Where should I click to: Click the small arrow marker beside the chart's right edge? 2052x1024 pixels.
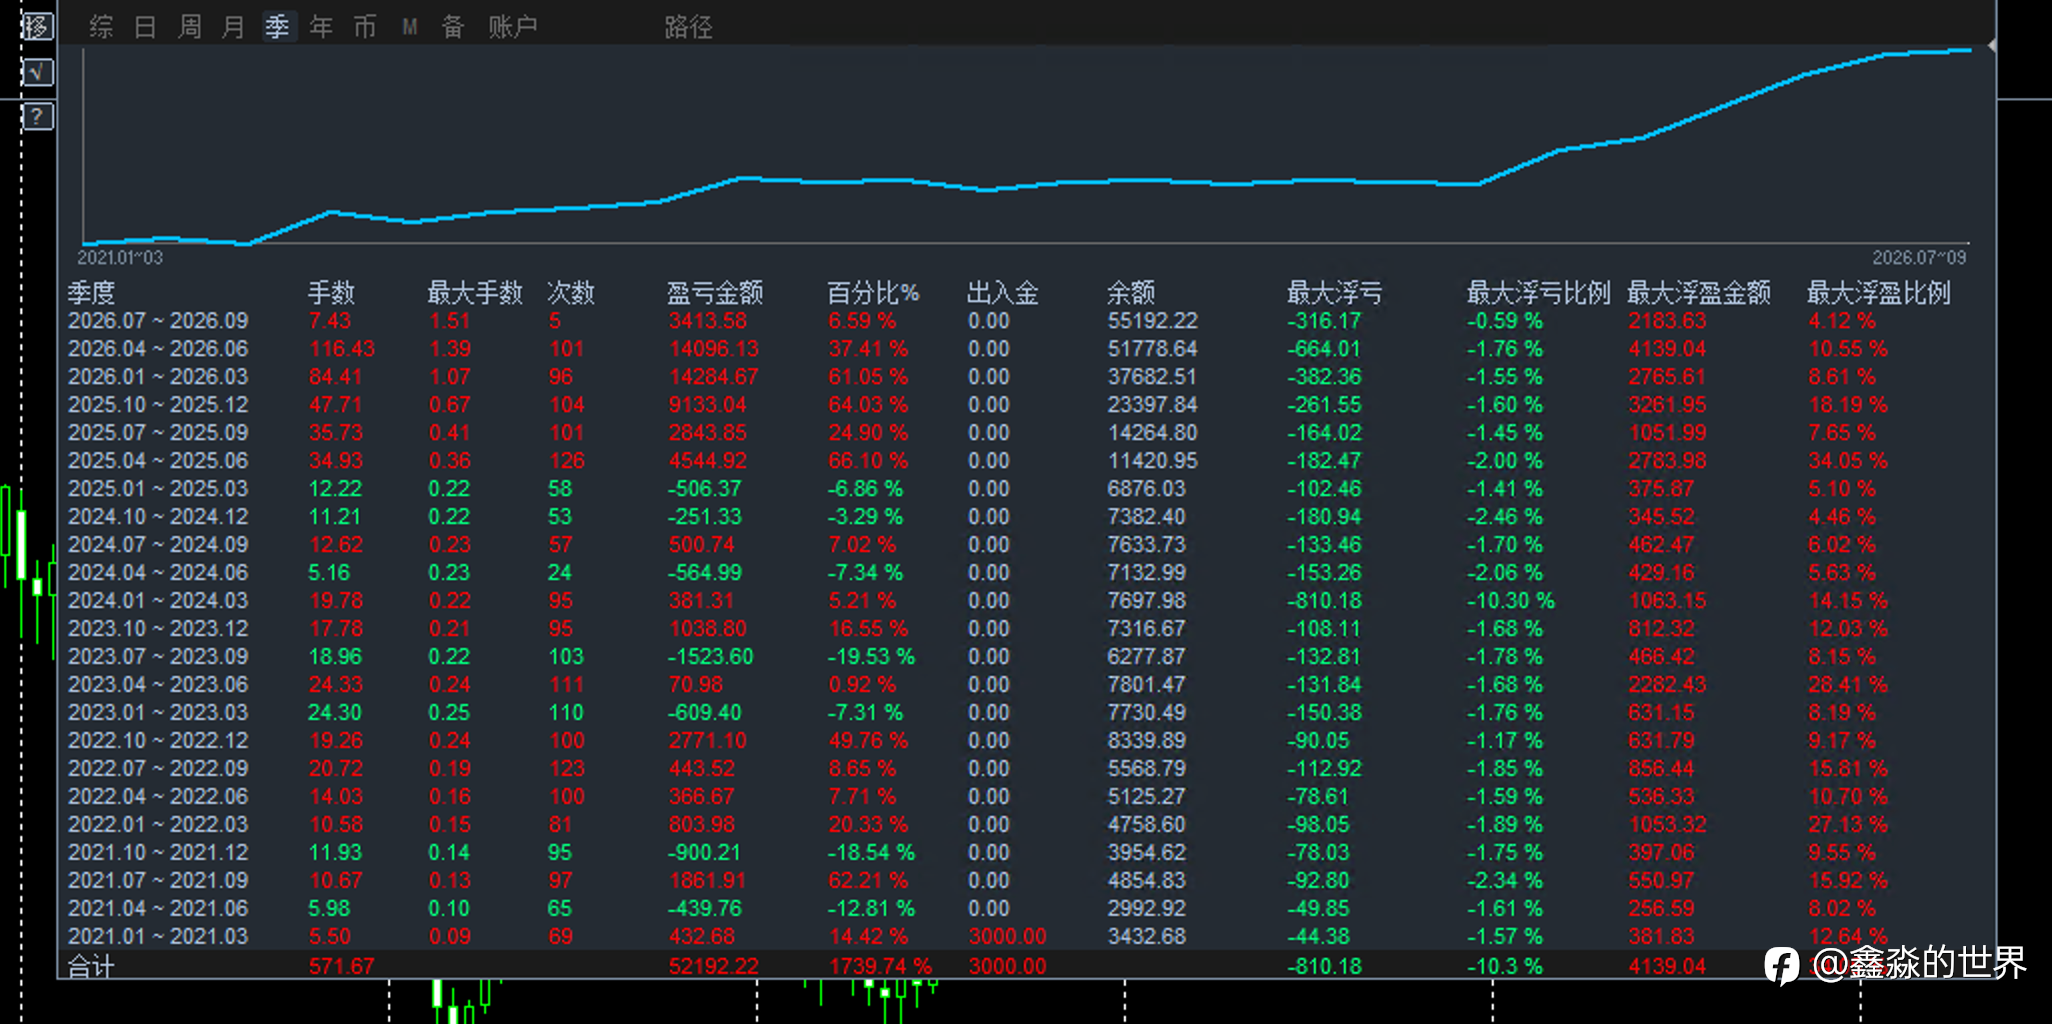pos(1992,46)
